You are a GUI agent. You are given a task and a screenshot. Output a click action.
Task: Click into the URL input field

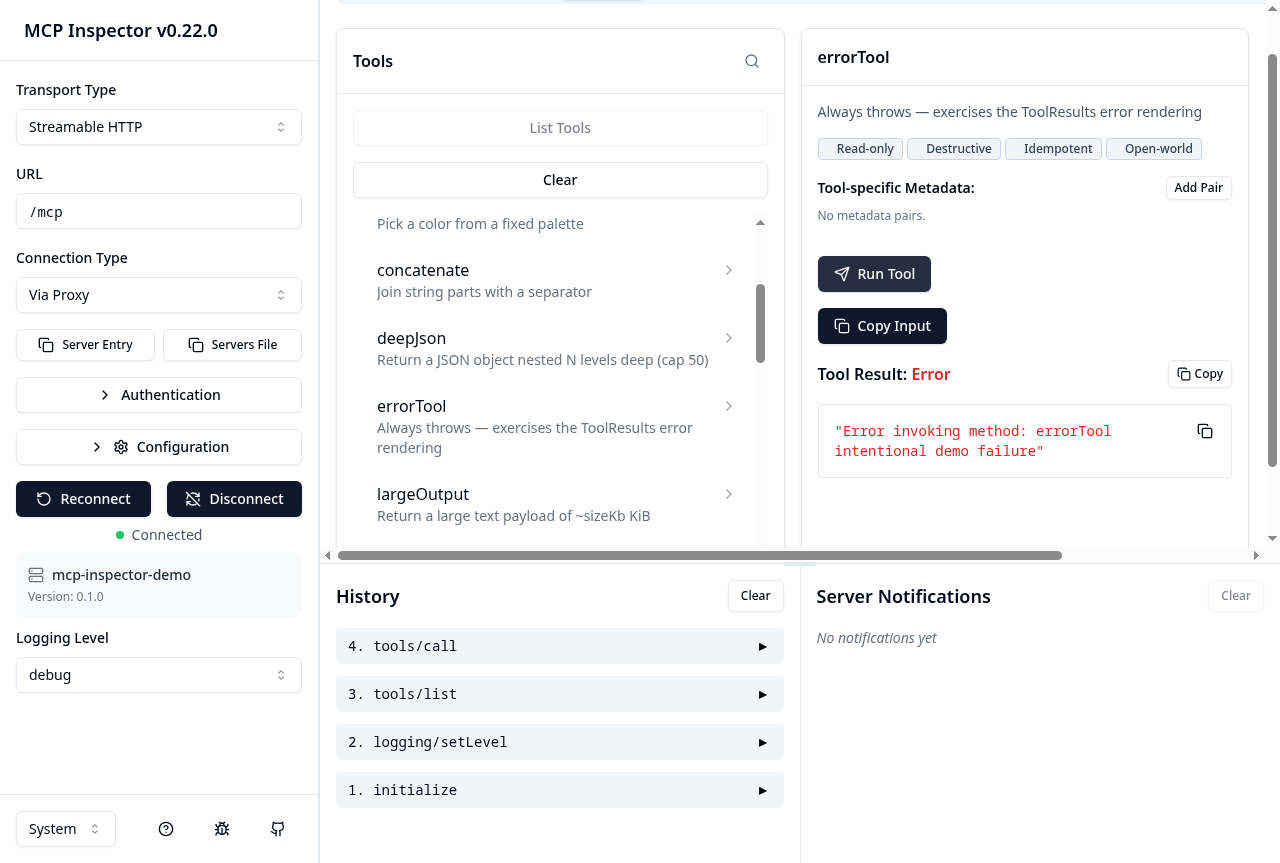tap(159, 211)
